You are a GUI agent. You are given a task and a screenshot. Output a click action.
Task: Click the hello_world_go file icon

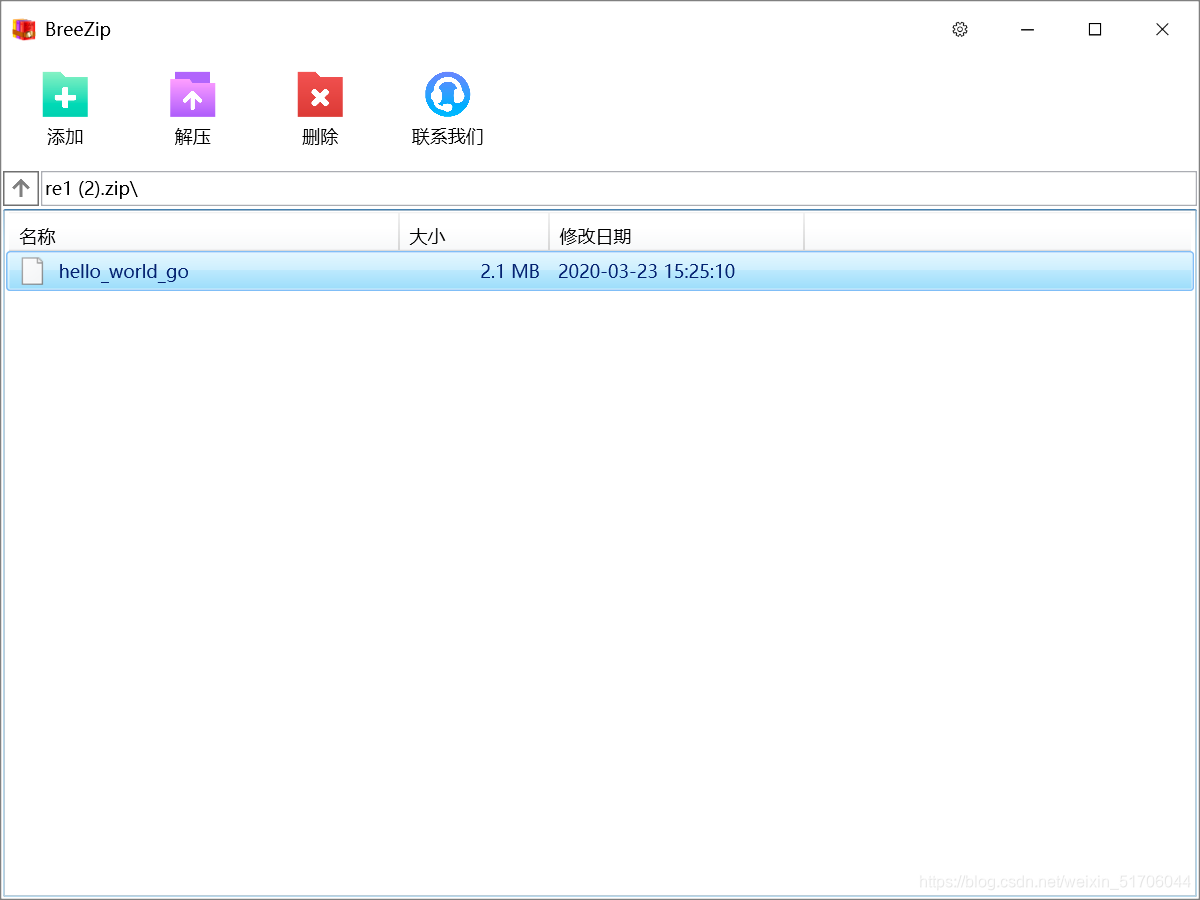31,271
